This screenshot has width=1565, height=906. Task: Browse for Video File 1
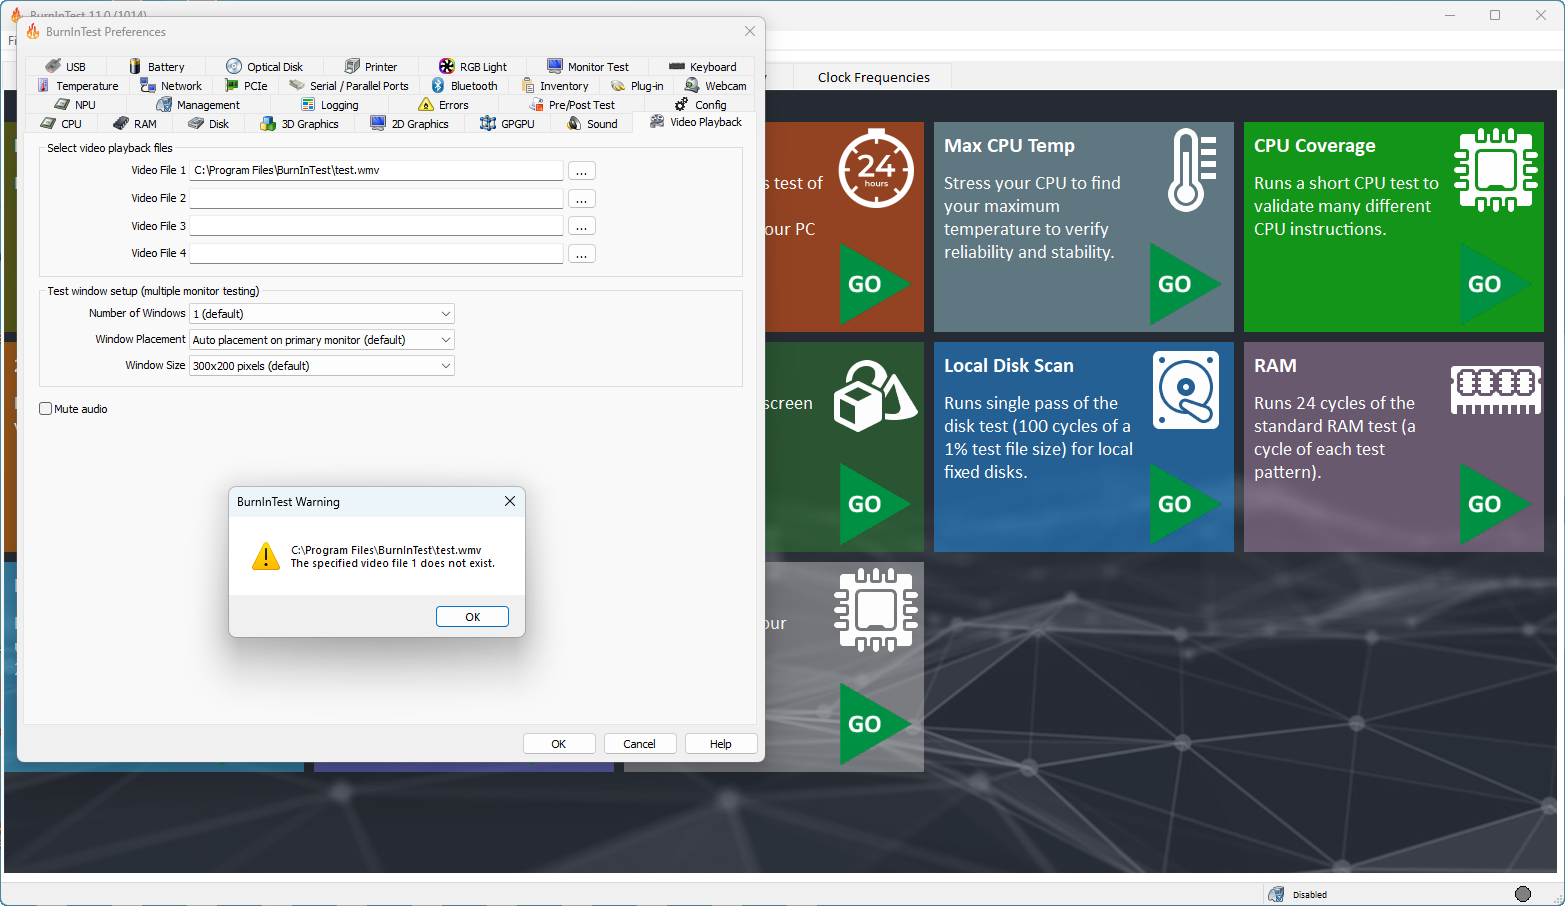click(x=581, y=171)
